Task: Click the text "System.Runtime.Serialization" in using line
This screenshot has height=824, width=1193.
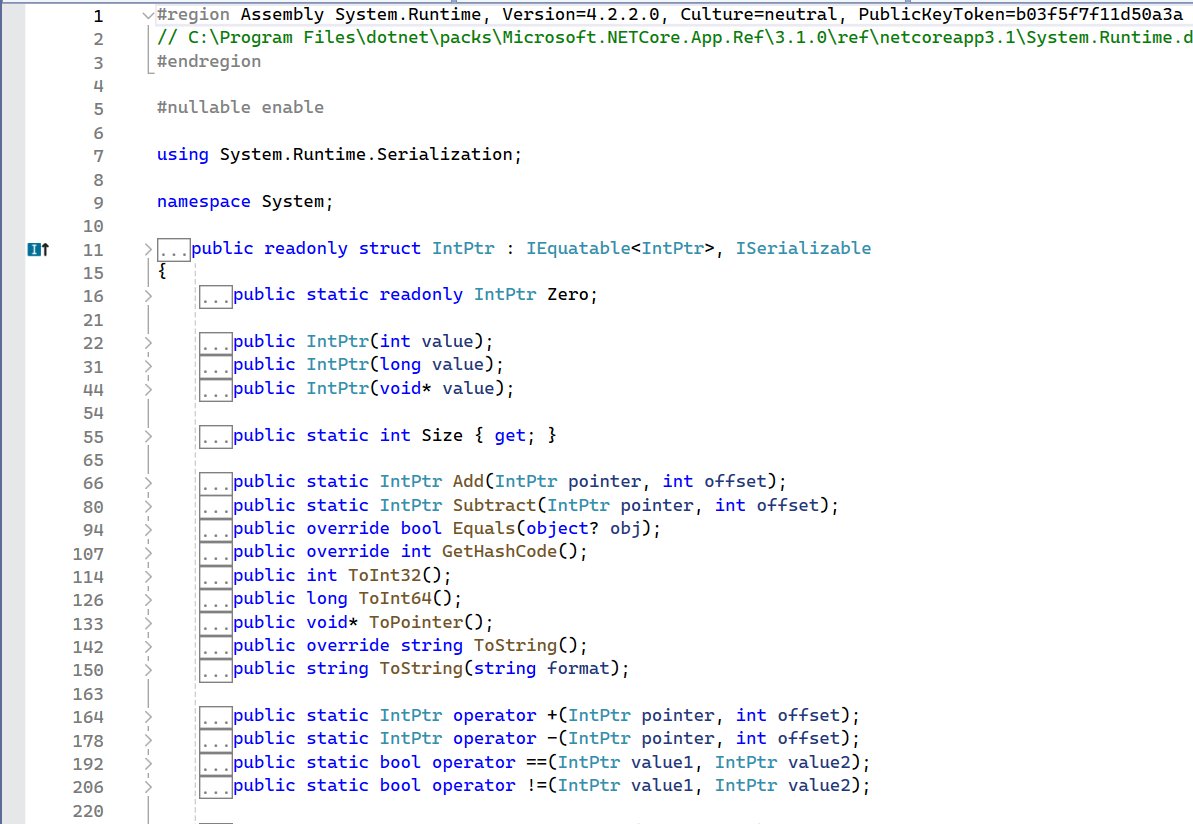Action: click(366, 154)
